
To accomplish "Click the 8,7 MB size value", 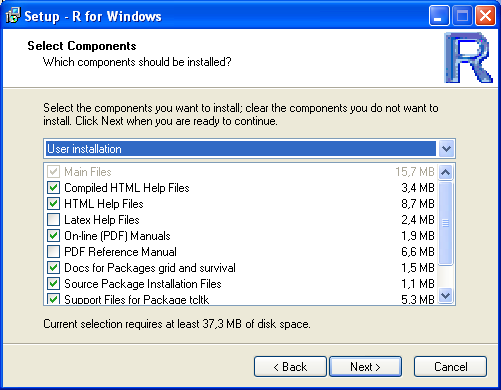I will (418, 204).
